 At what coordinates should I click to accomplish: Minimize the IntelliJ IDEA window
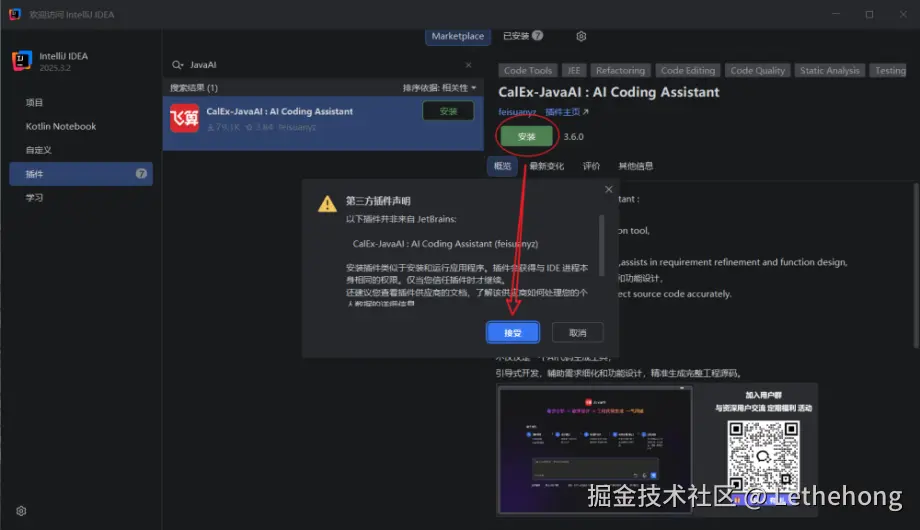coord(836,14)
